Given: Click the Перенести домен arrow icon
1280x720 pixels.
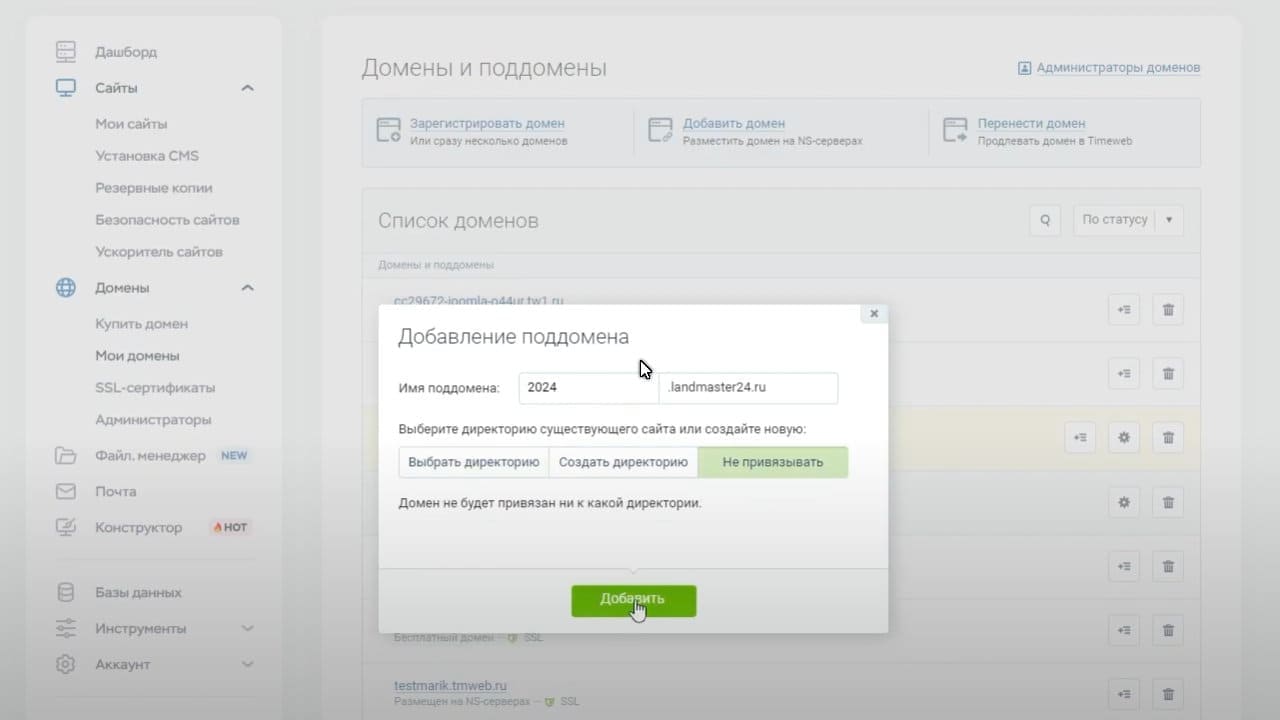Looking at the screenshot, I should point(956,130).
